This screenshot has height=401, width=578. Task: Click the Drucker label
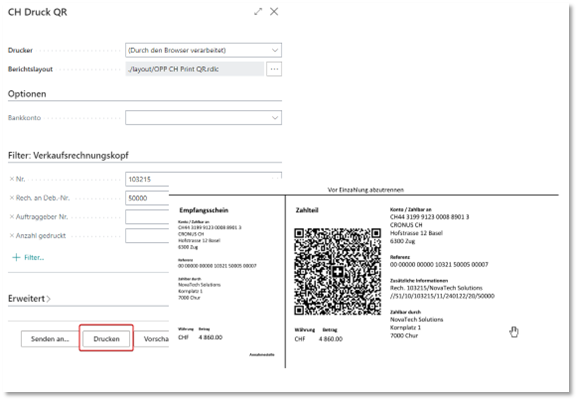click(x=20, y=50)
